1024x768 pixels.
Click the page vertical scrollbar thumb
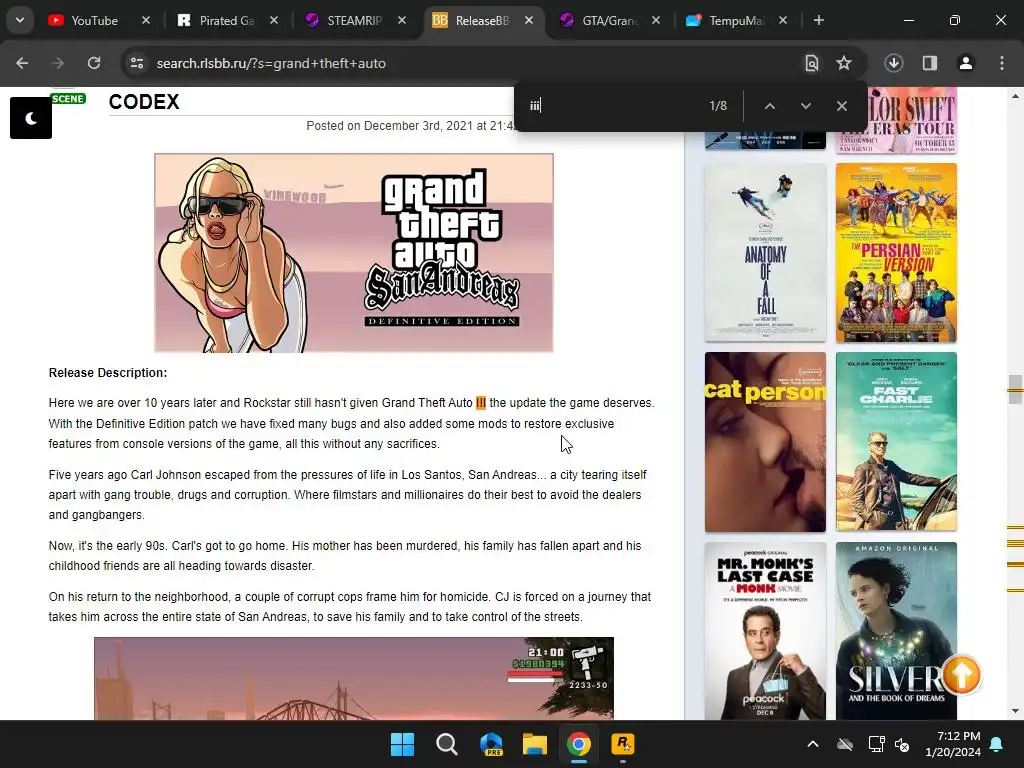pos(1015,390)
